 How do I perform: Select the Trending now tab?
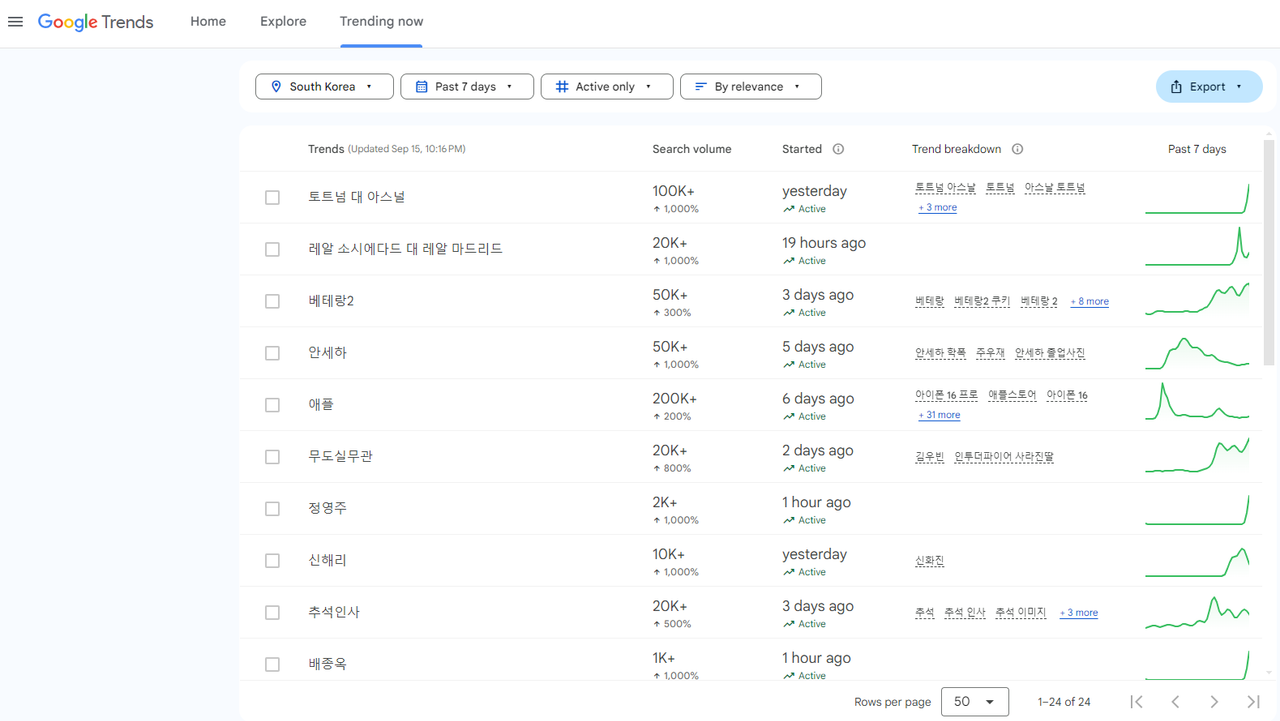click(381, 22)
